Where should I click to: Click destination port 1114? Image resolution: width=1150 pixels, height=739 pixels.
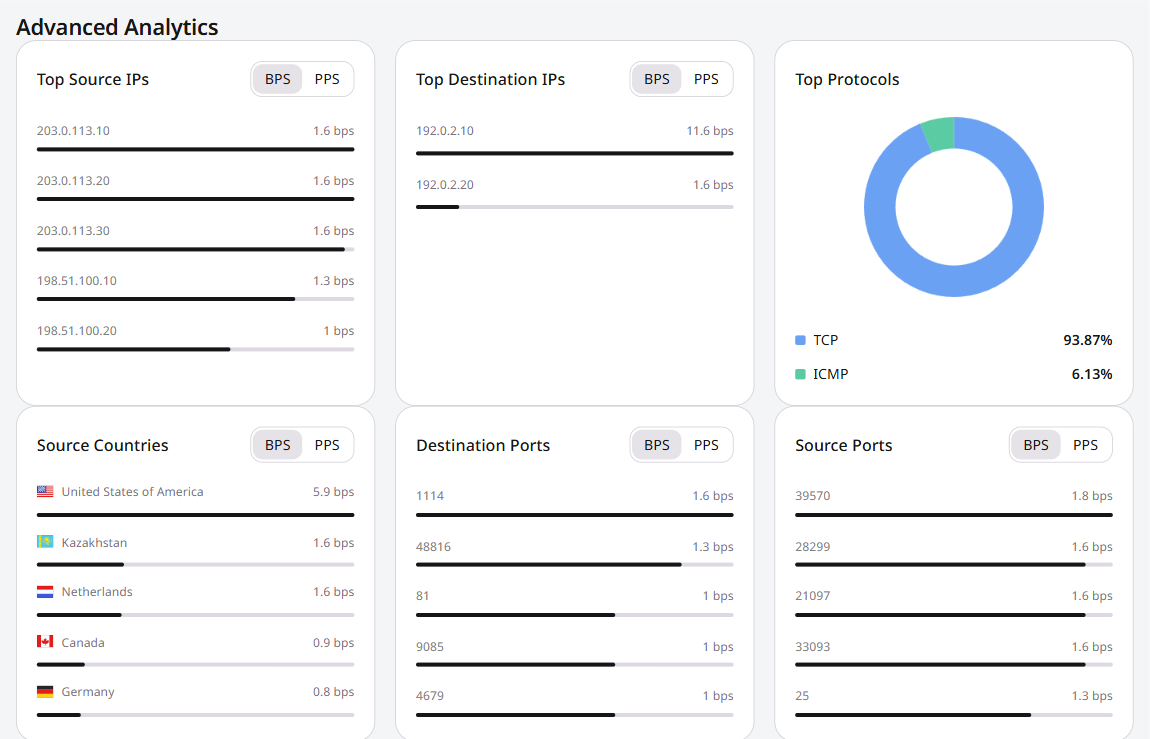[x=430, y=496]
